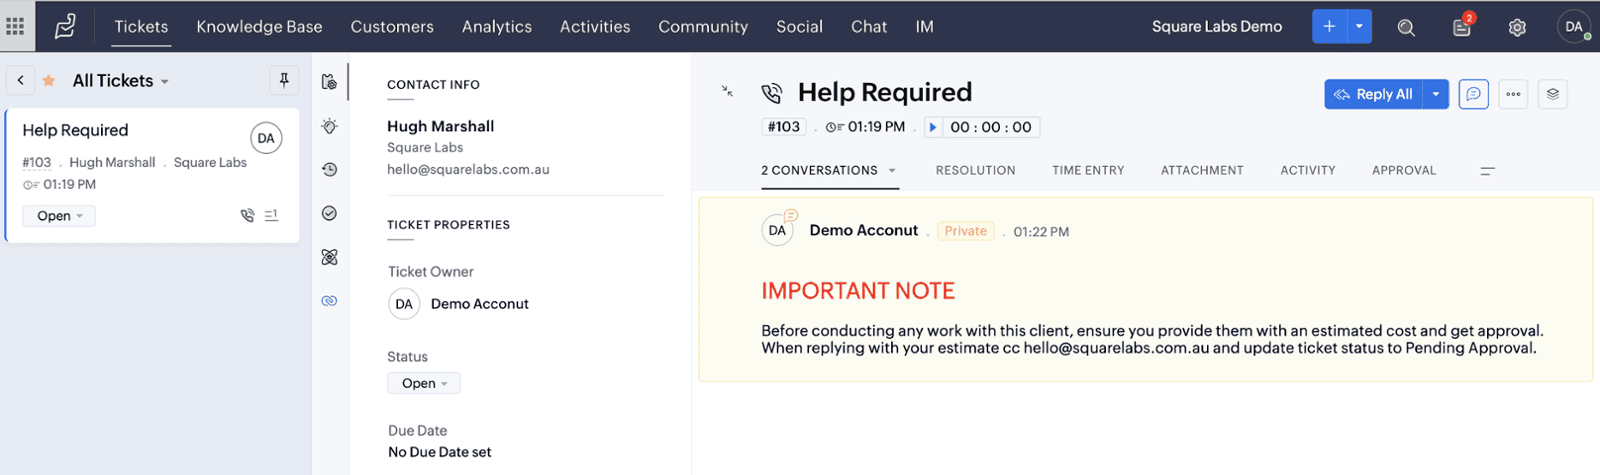The image size is (1600, 475).
Task: Switch to the Resolution tab
Action: [x=975, y=170]
